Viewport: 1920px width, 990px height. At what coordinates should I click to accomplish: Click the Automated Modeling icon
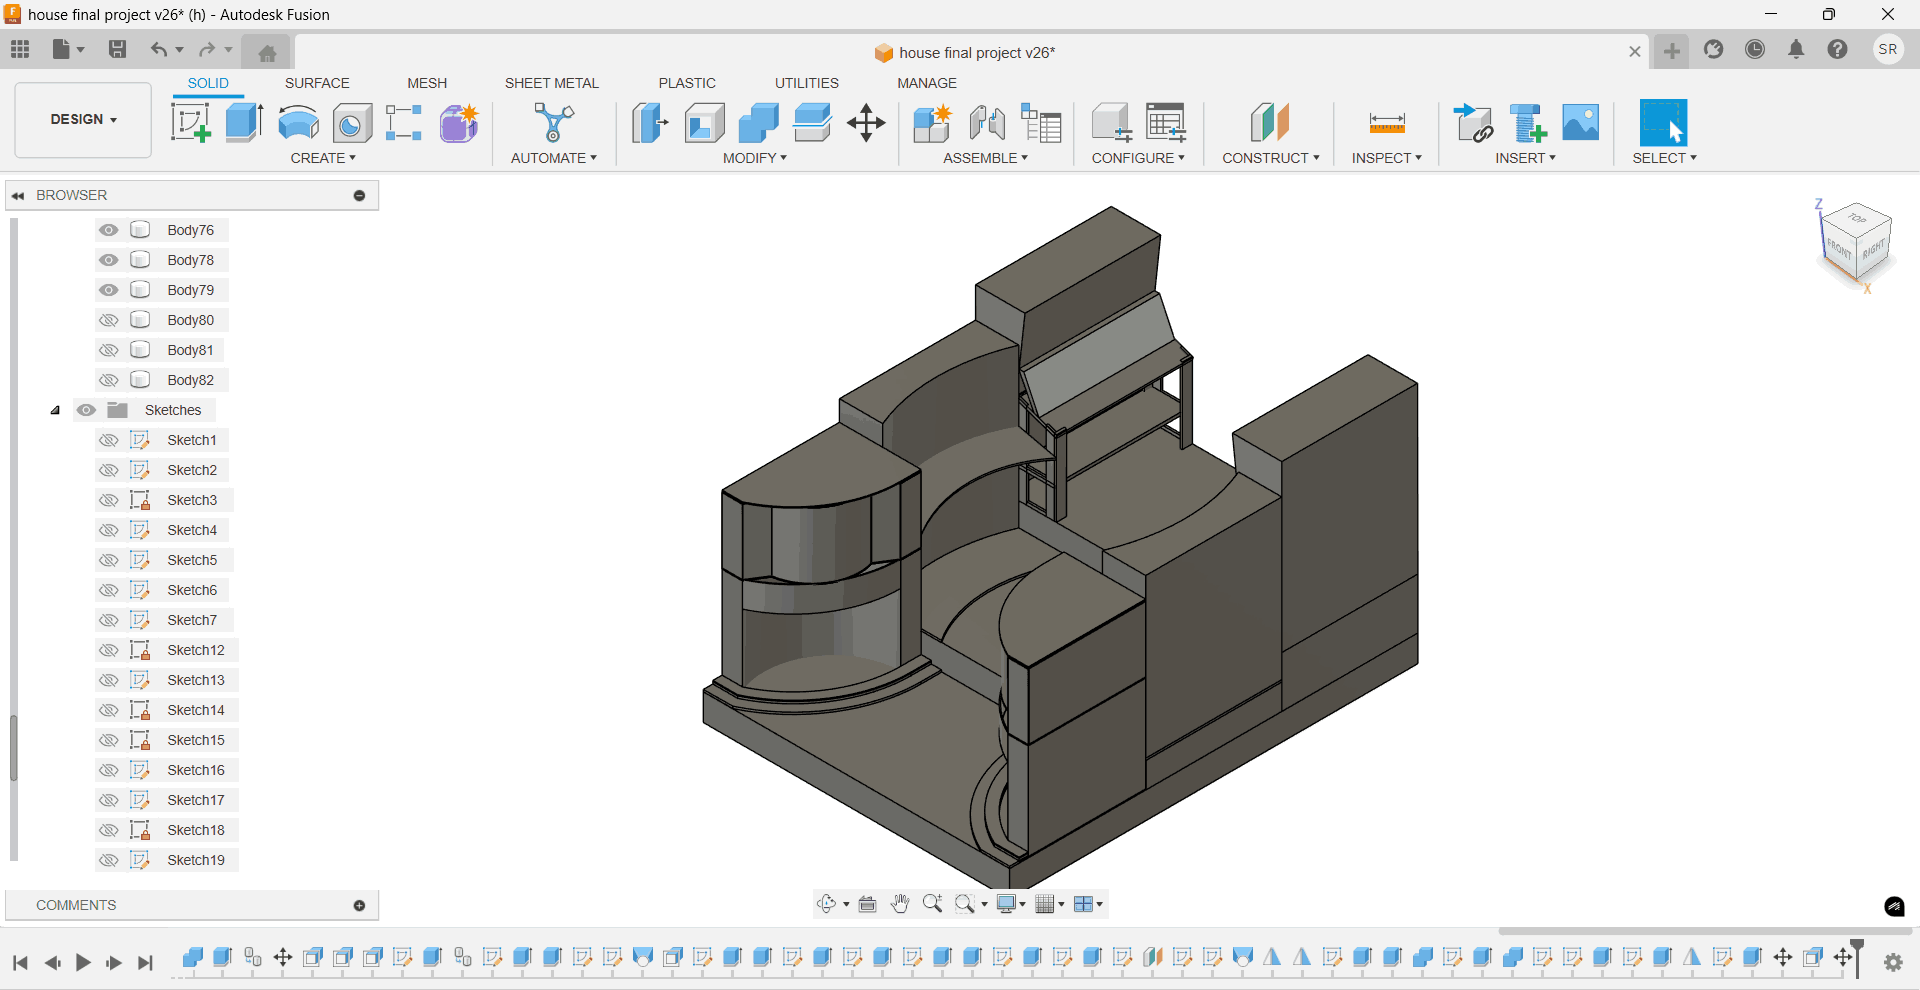coord(553,123)
